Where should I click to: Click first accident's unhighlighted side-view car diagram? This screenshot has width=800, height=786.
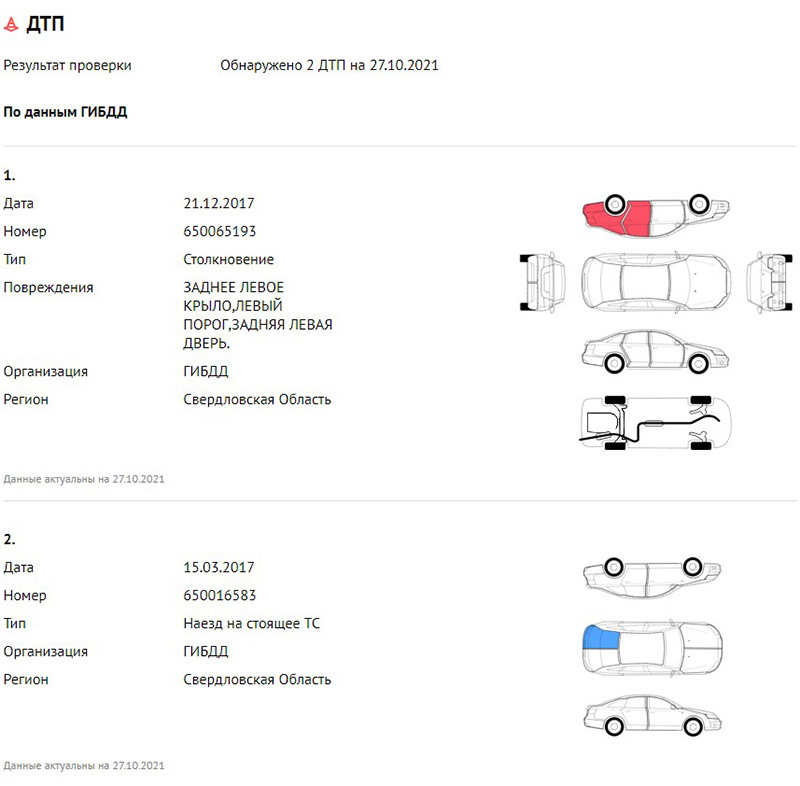coord(655,351)
